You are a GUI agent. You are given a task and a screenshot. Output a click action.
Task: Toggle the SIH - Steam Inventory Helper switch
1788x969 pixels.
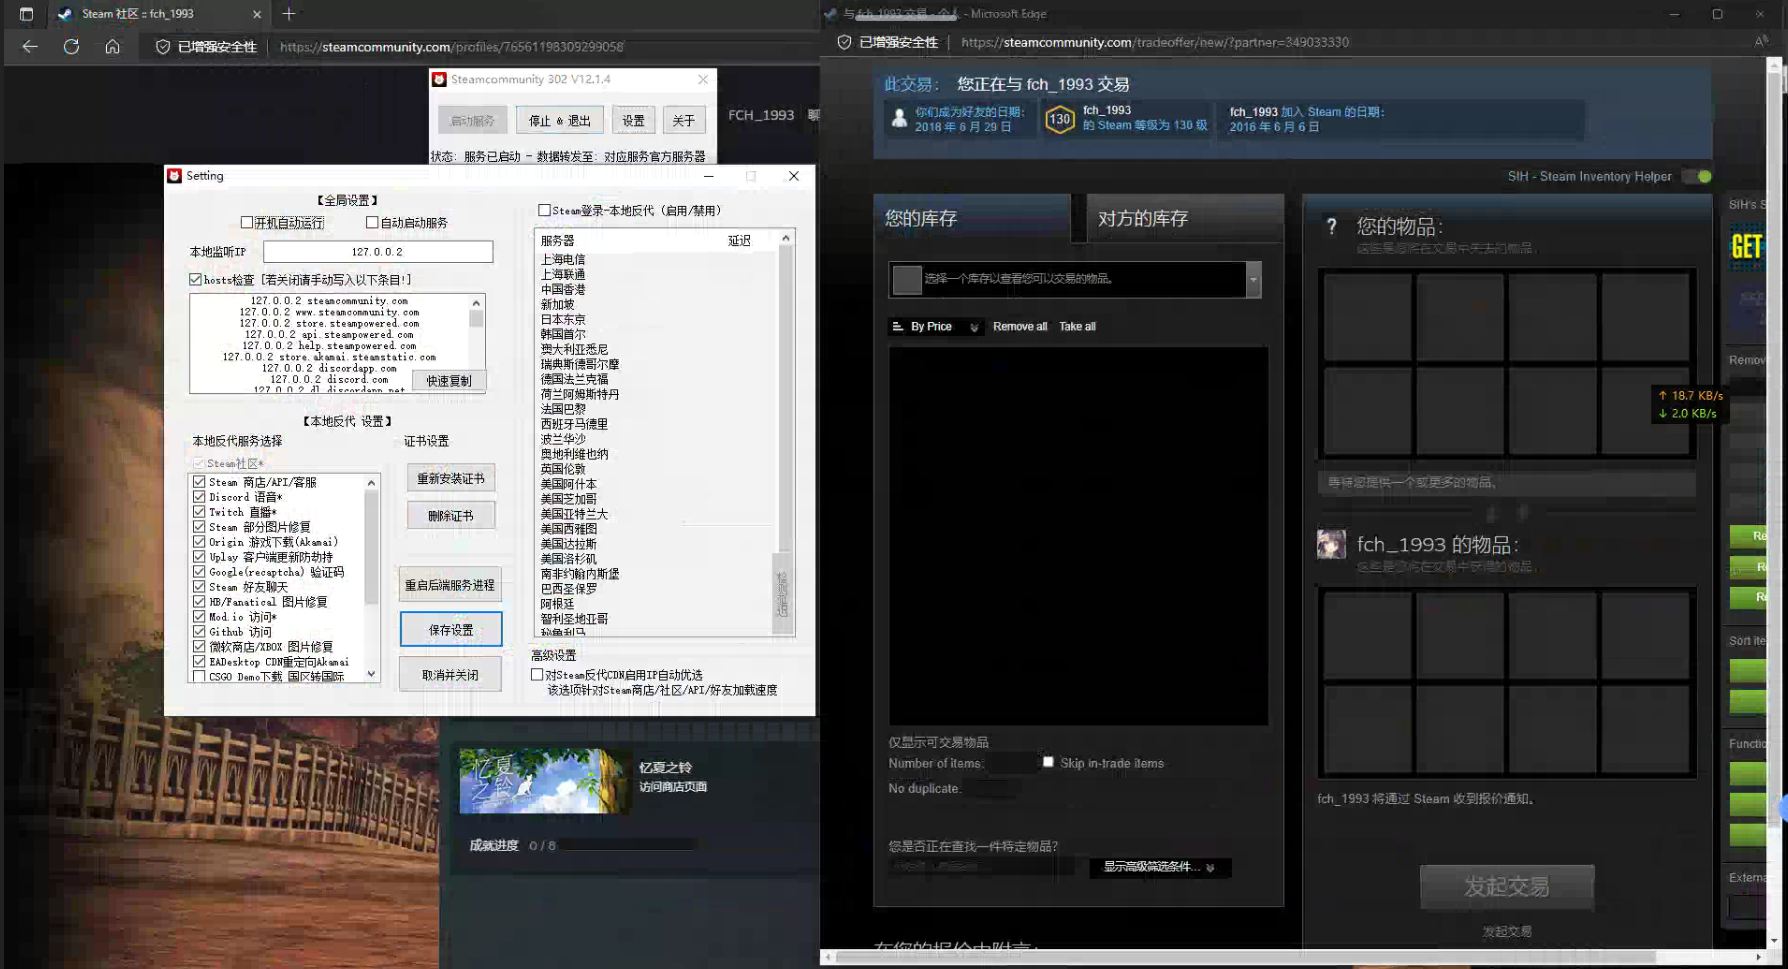point(1696,176)
